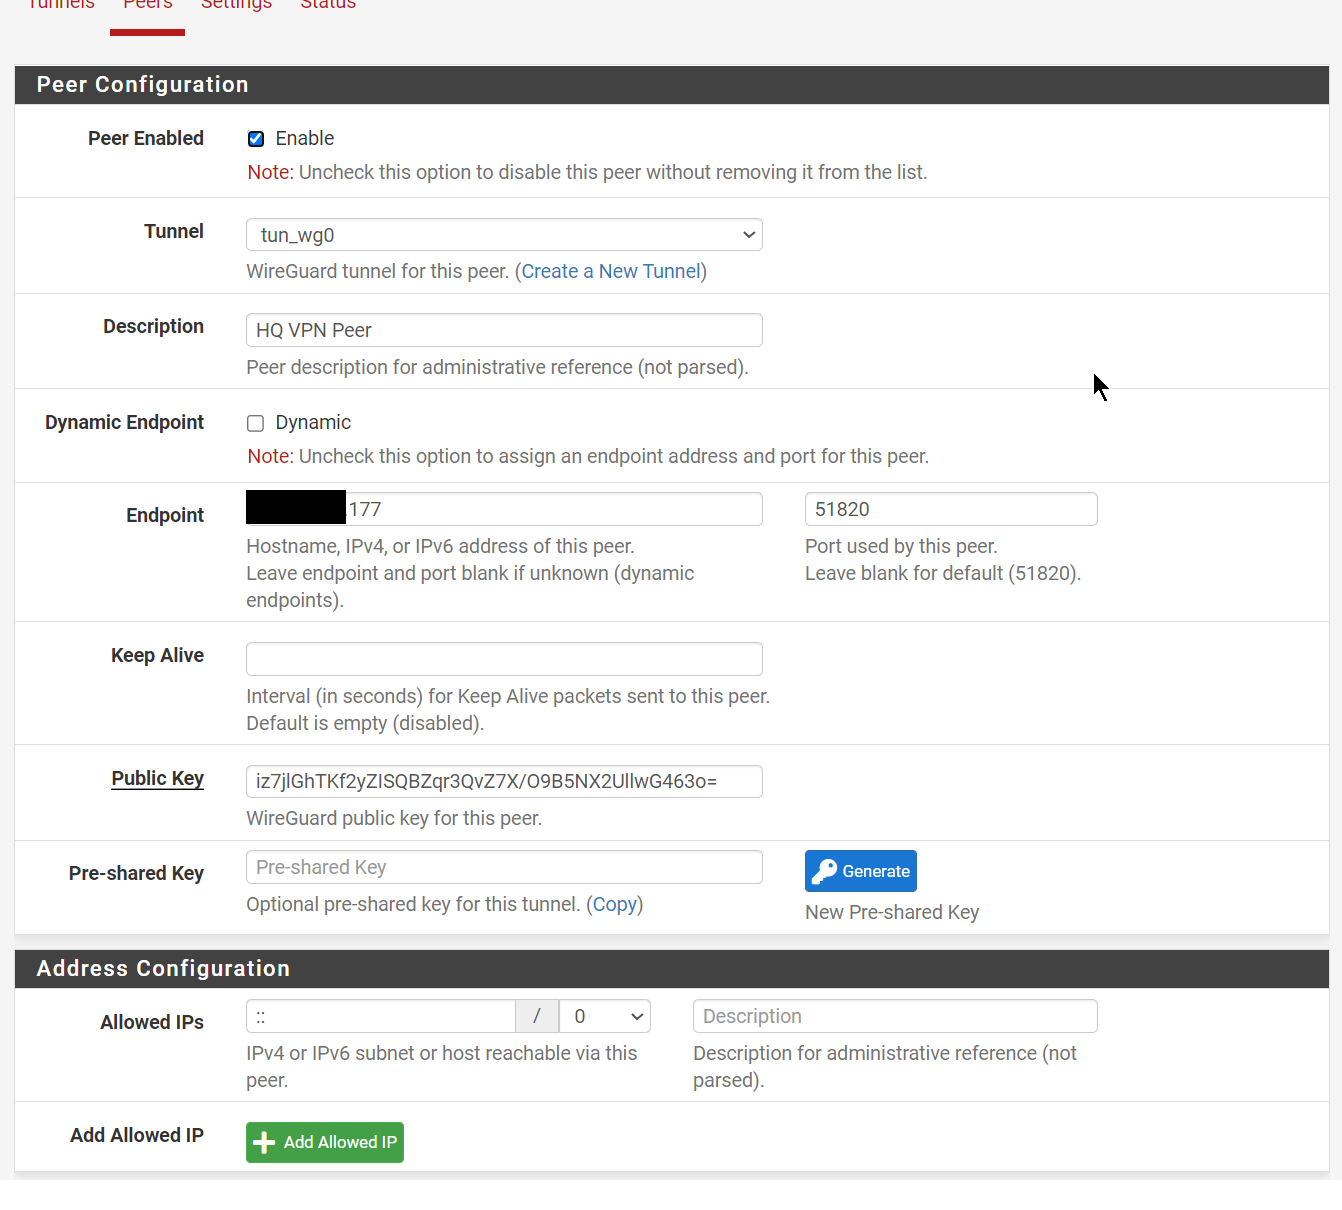This screenshot has height=1210, width=1342.
Task: Switch to the Settings tab
Action: (236, 5)
